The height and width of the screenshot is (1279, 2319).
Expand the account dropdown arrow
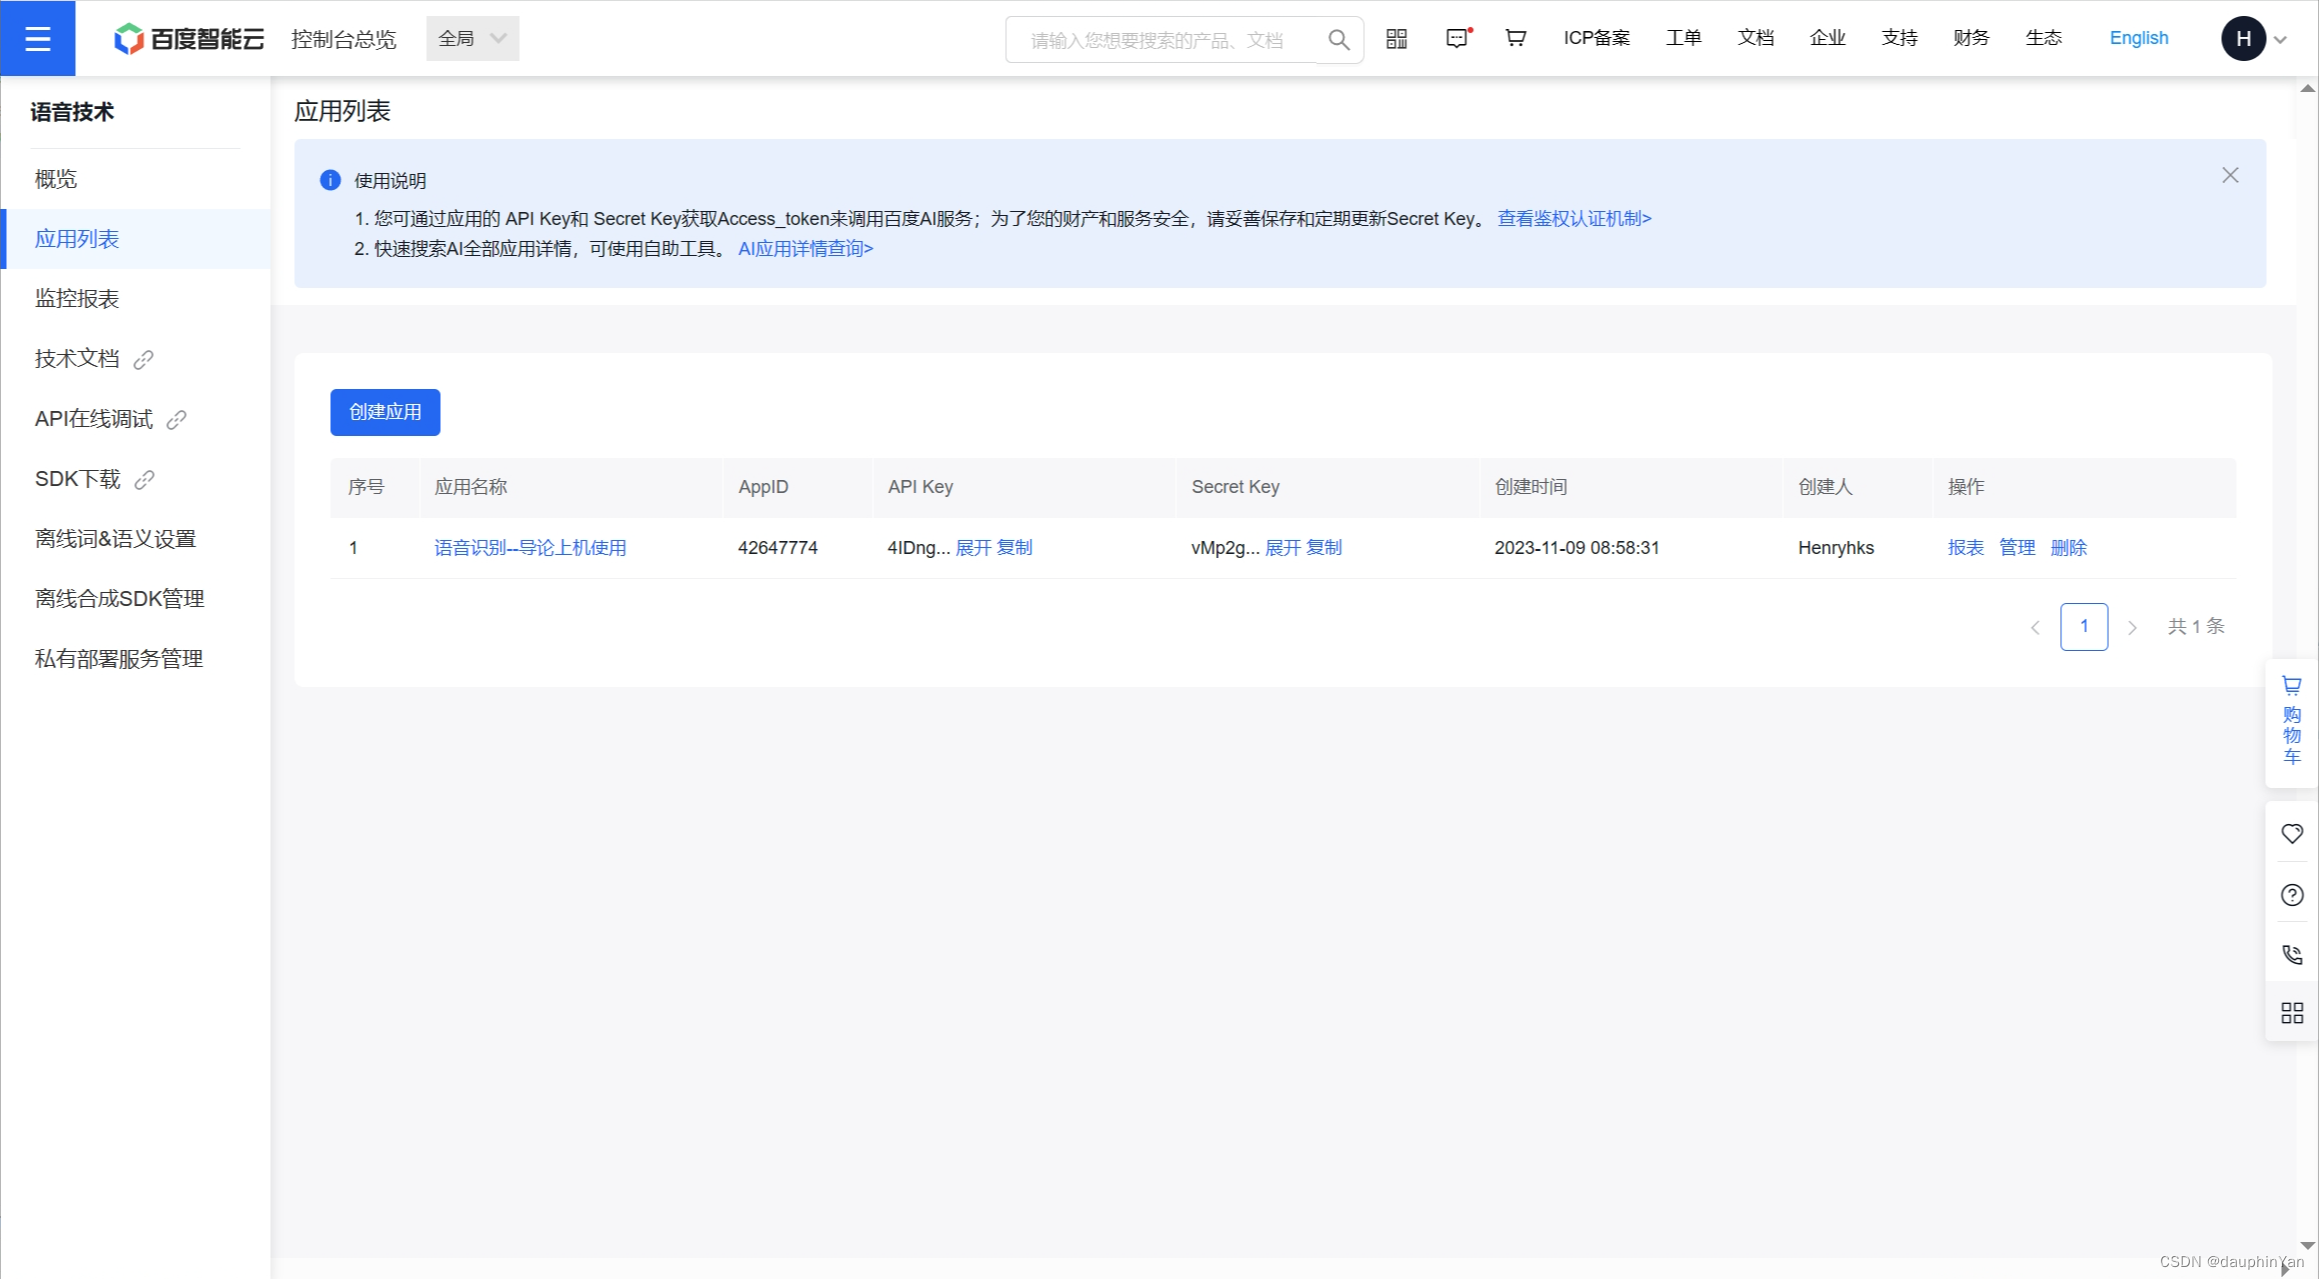click(x=2281, y=40)
